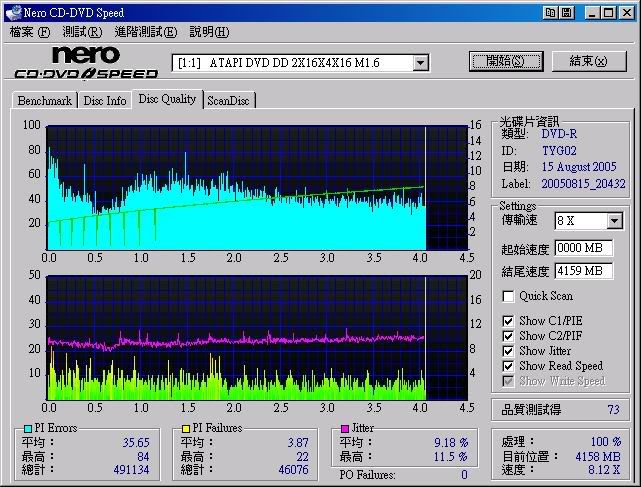Click the Label value 20050815_20432
641x487 pixels.
[583, 184]
